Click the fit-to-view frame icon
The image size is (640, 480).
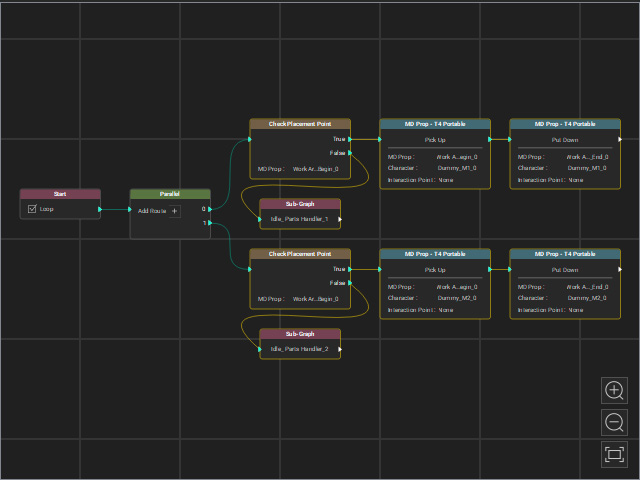614,454
